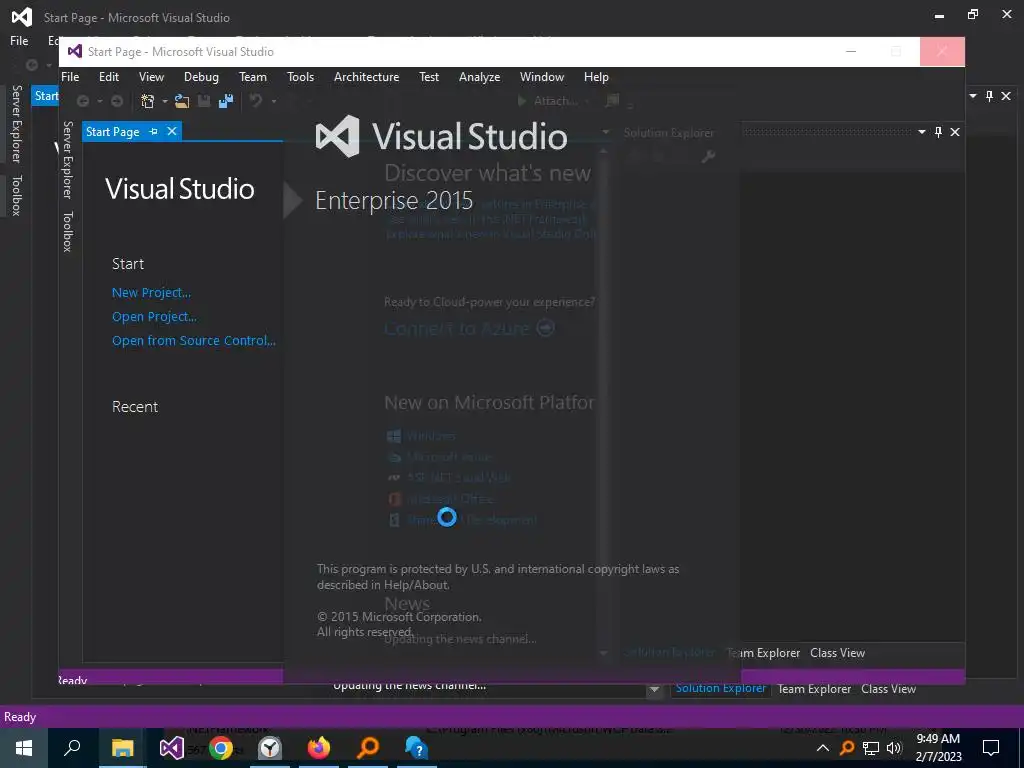Click the Open Project... link
The height and width of the screenshot is (768, 1024).
(154, 317)
